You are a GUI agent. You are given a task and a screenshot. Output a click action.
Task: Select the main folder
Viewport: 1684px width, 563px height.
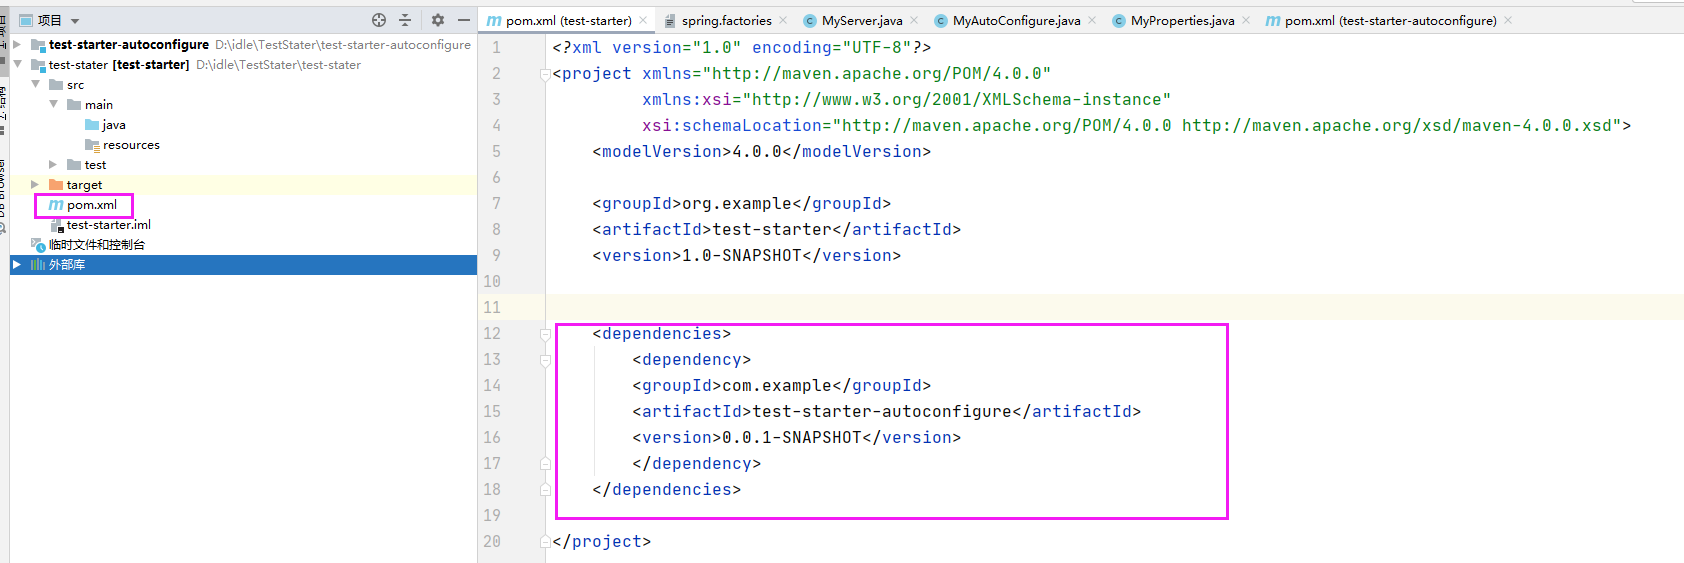(x=99, y=105)
